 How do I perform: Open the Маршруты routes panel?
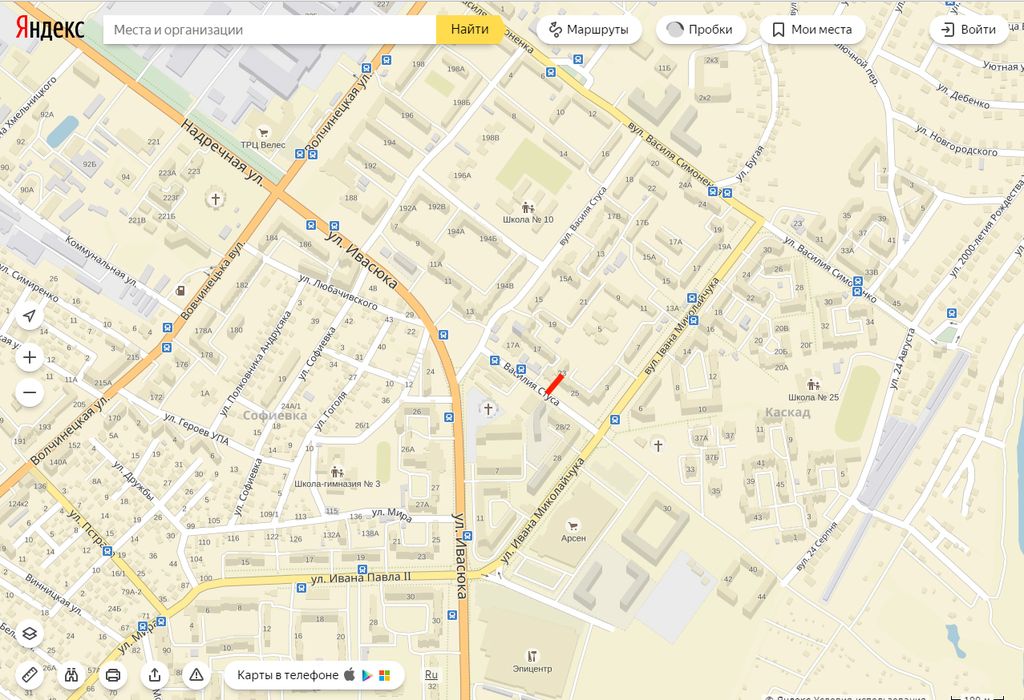pos(589,29)
